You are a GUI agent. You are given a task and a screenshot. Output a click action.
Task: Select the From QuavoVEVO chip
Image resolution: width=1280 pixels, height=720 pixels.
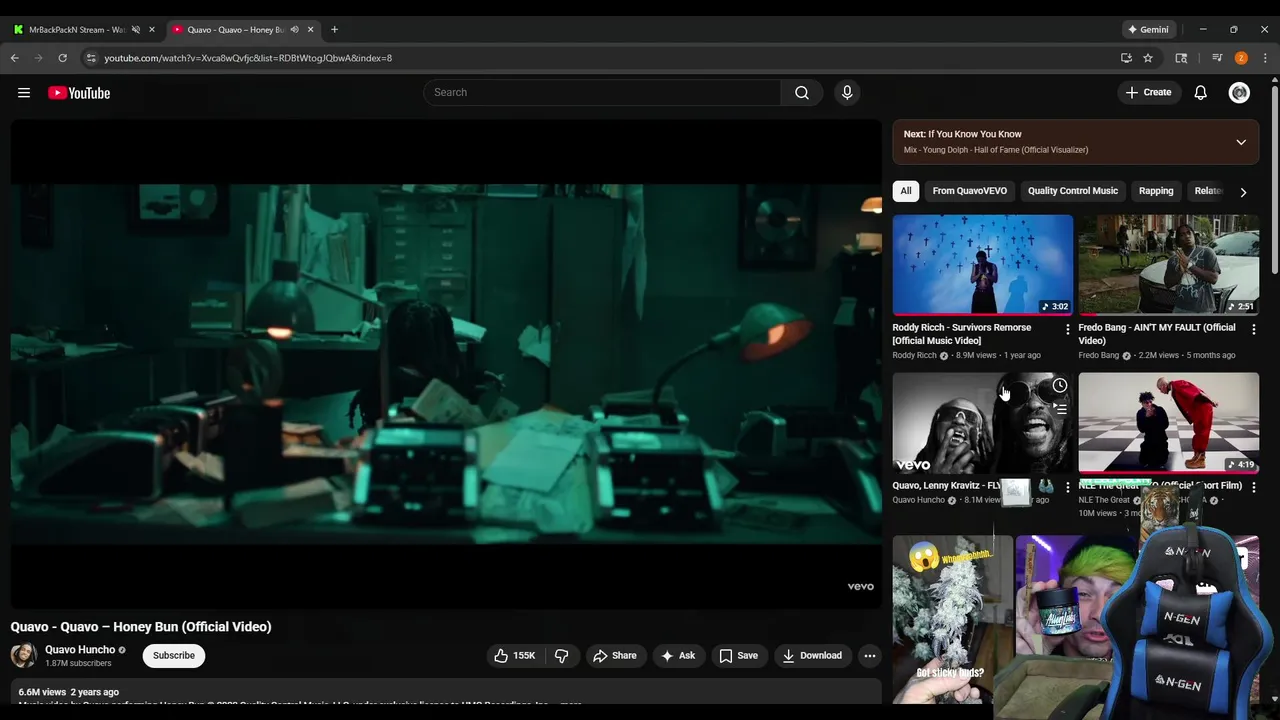(x=970, y=191)
